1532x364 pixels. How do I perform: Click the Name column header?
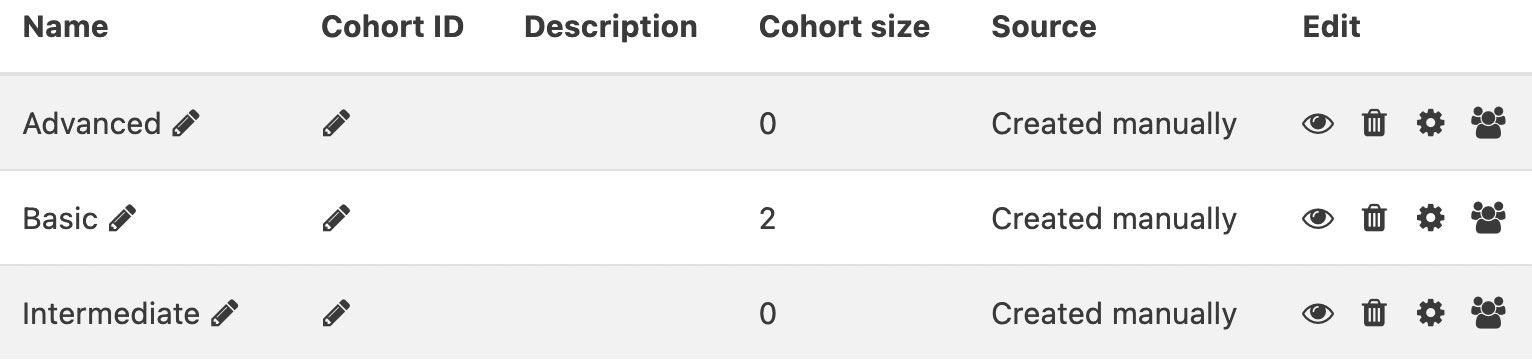click(x=65, y=27)
